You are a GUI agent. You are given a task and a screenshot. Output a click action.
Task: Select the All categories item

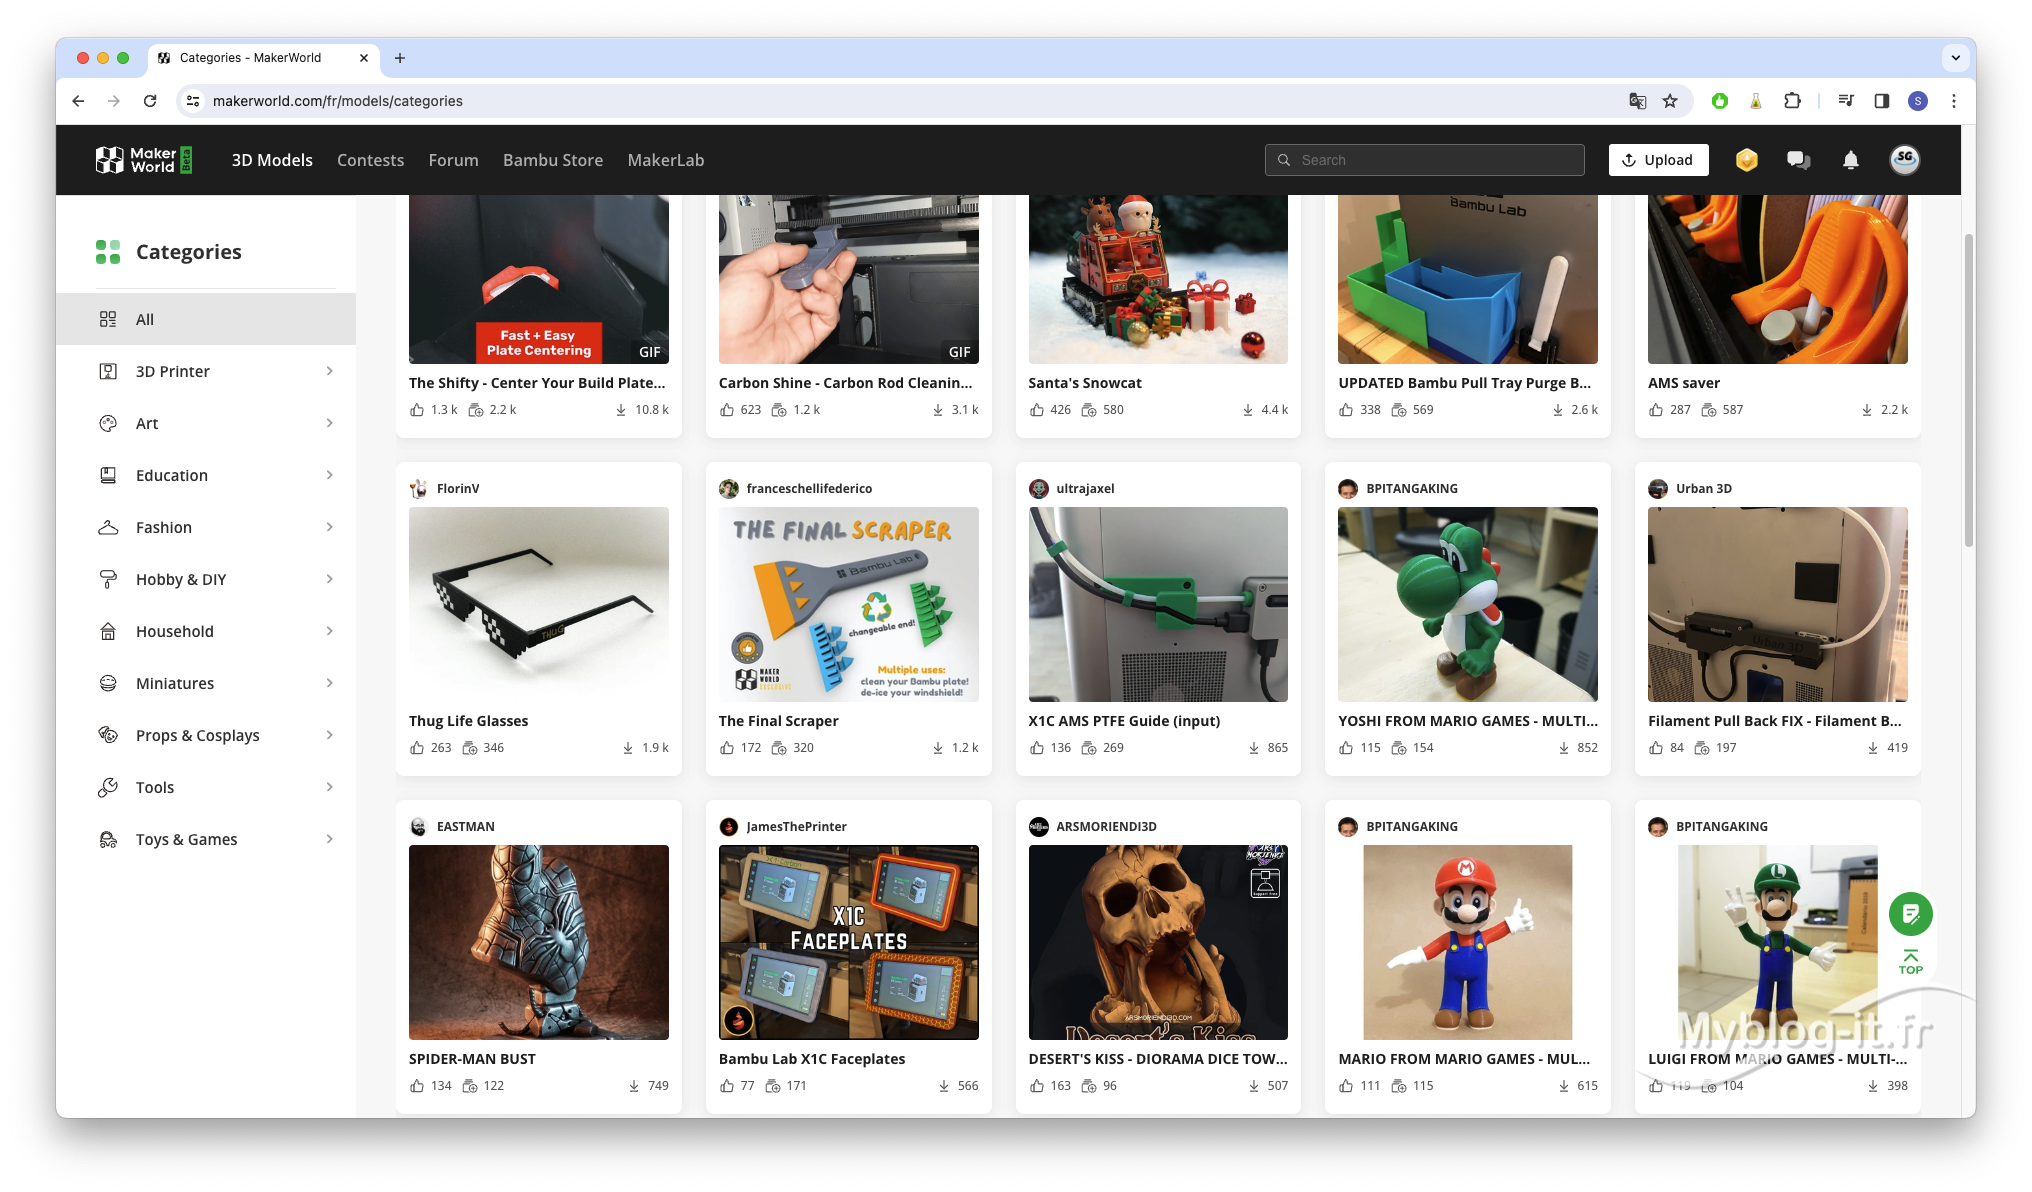point(206,319)
